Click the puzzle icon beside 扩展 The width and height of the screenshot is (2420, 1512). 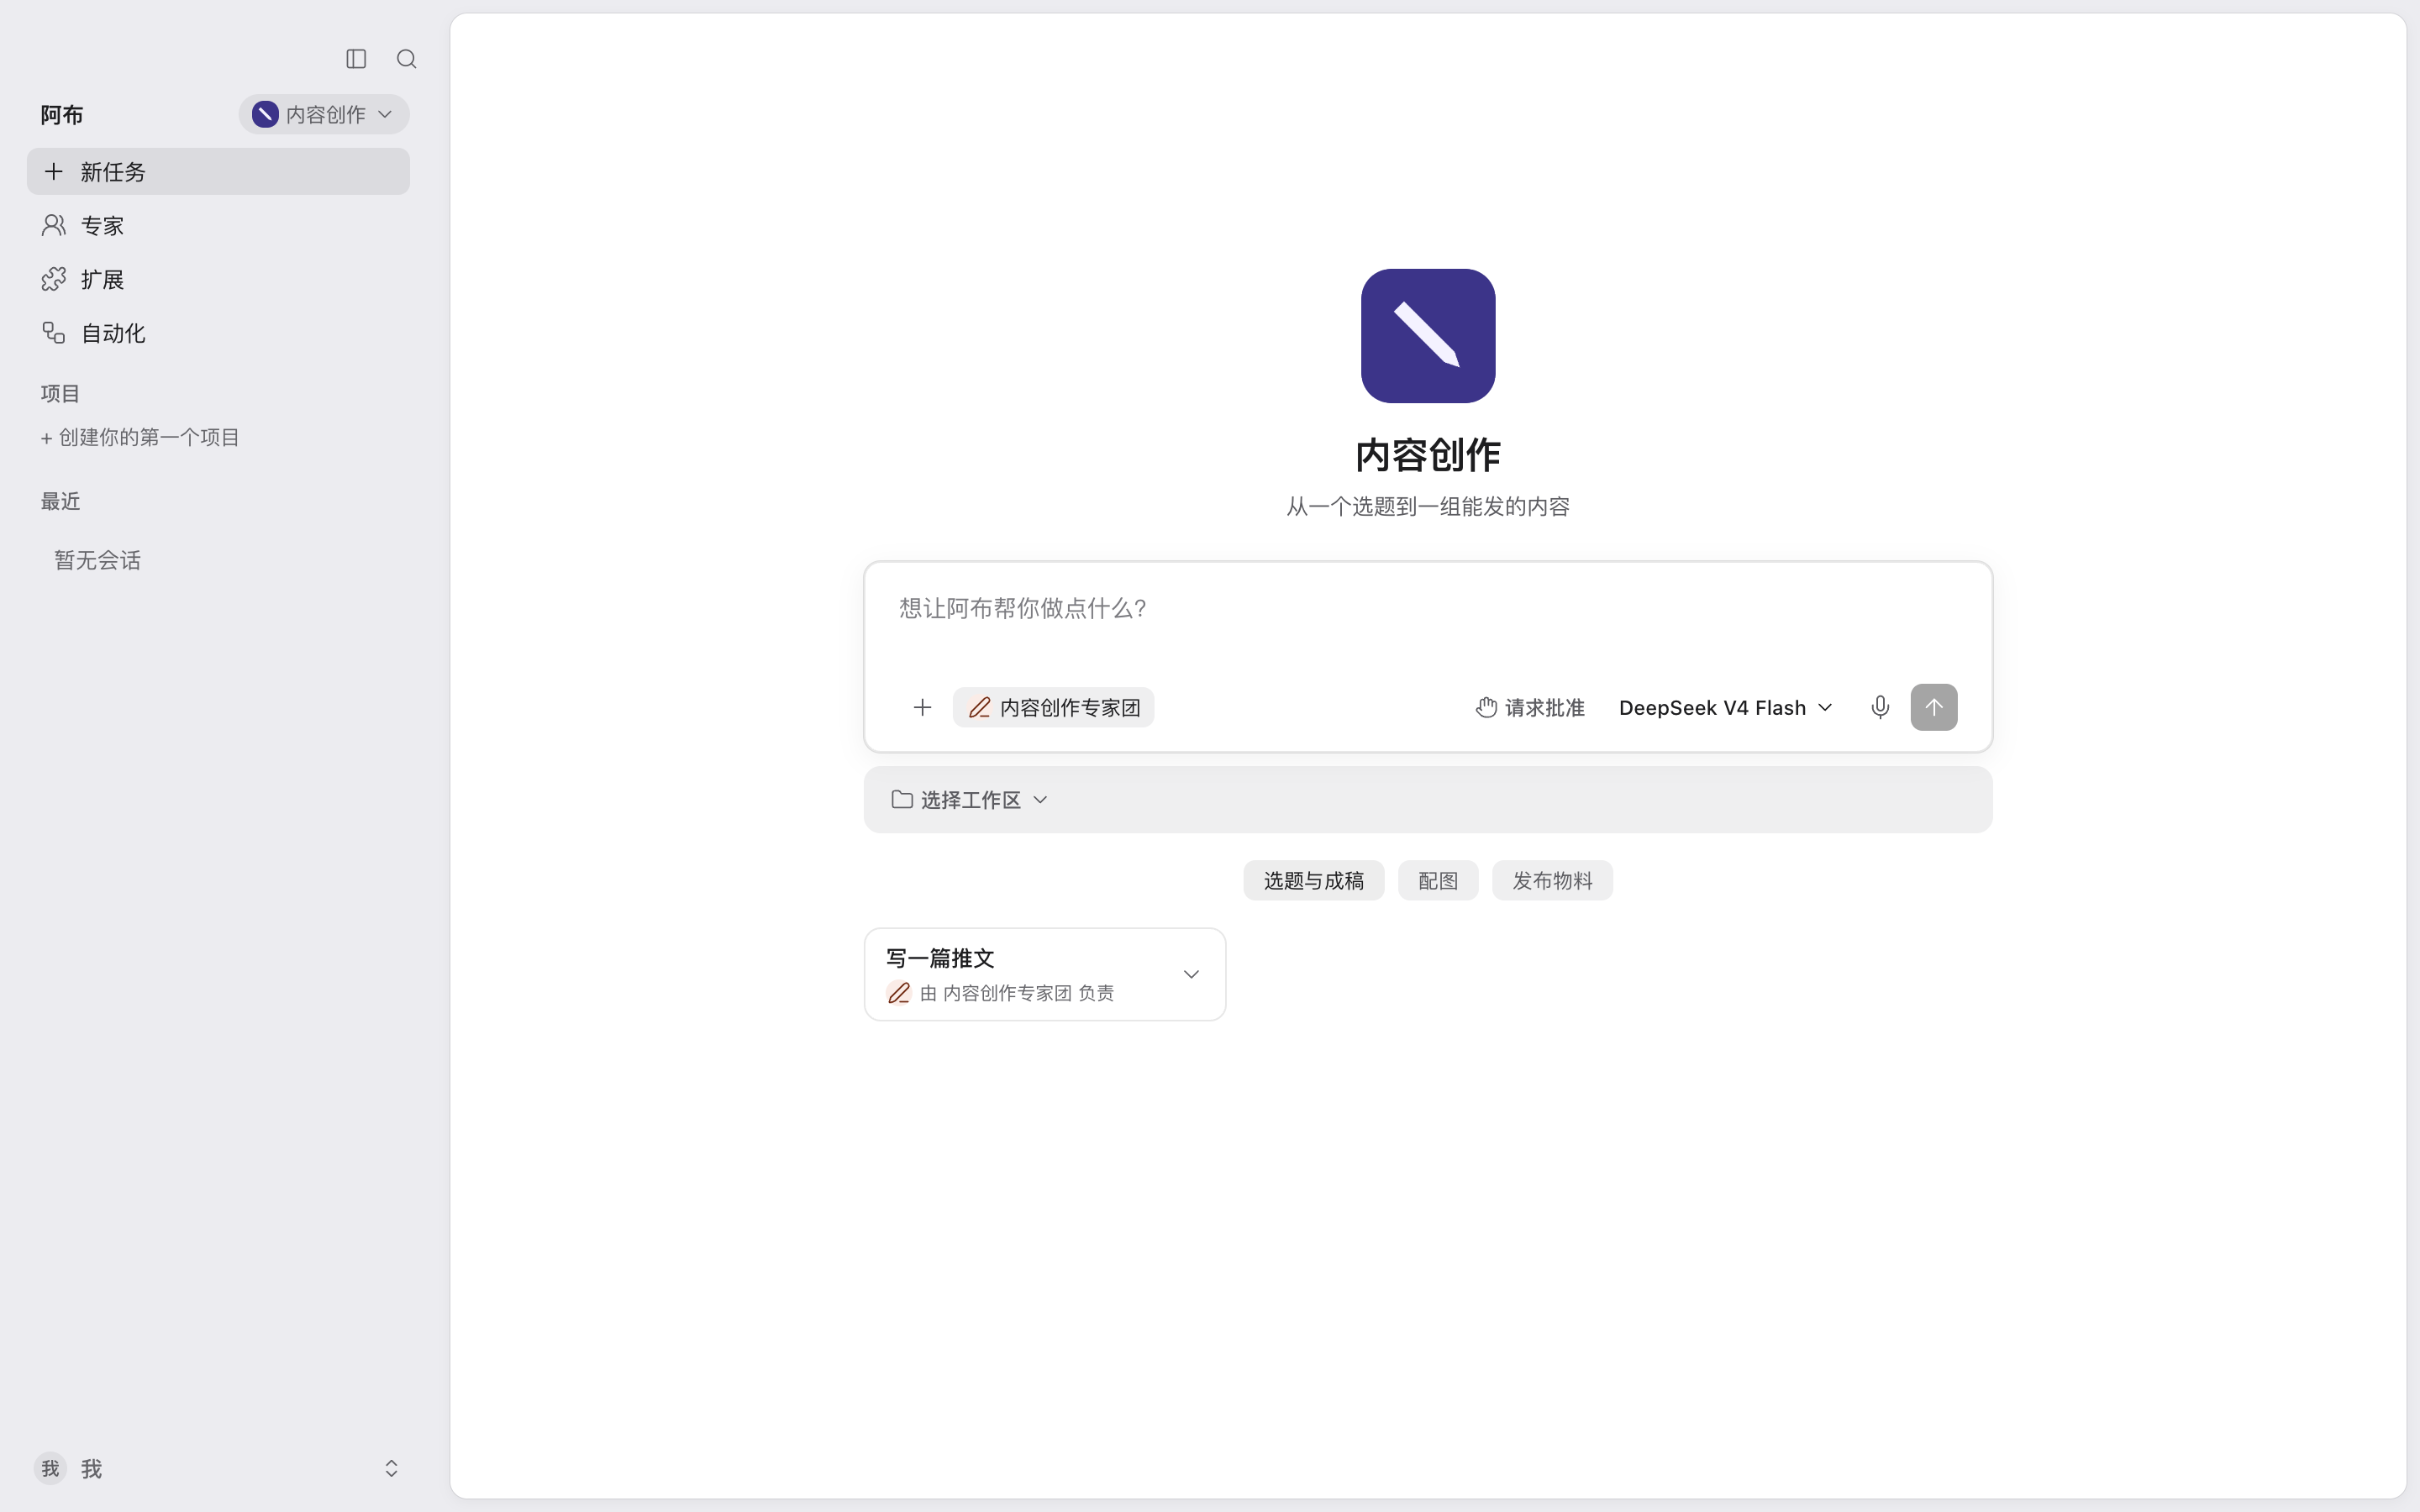[x=54, y=279]
